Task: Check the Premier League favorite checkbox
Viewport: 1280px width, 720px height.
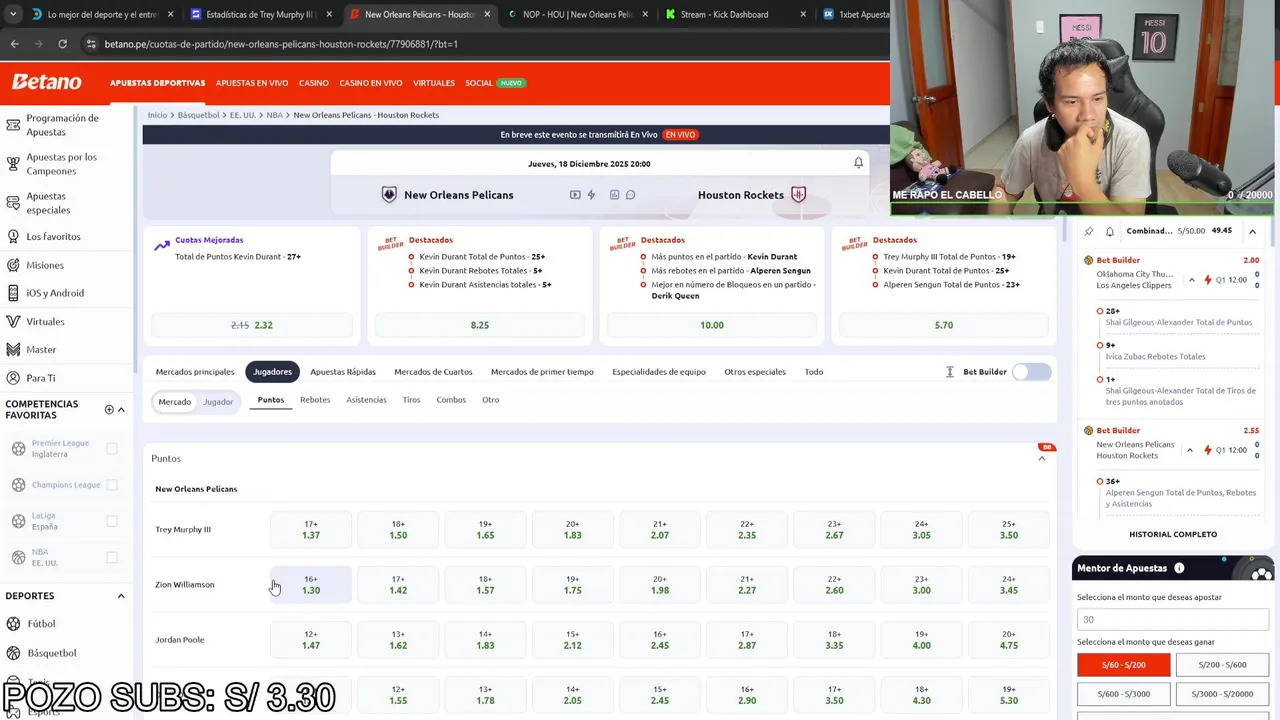Action: [112, 449]
